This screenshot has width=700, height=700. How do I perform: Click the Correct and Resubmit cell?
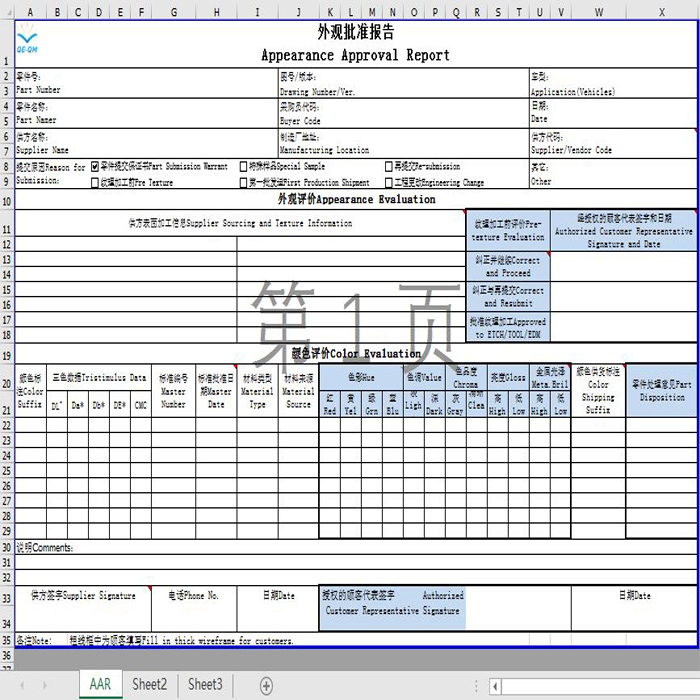(508, 296)
